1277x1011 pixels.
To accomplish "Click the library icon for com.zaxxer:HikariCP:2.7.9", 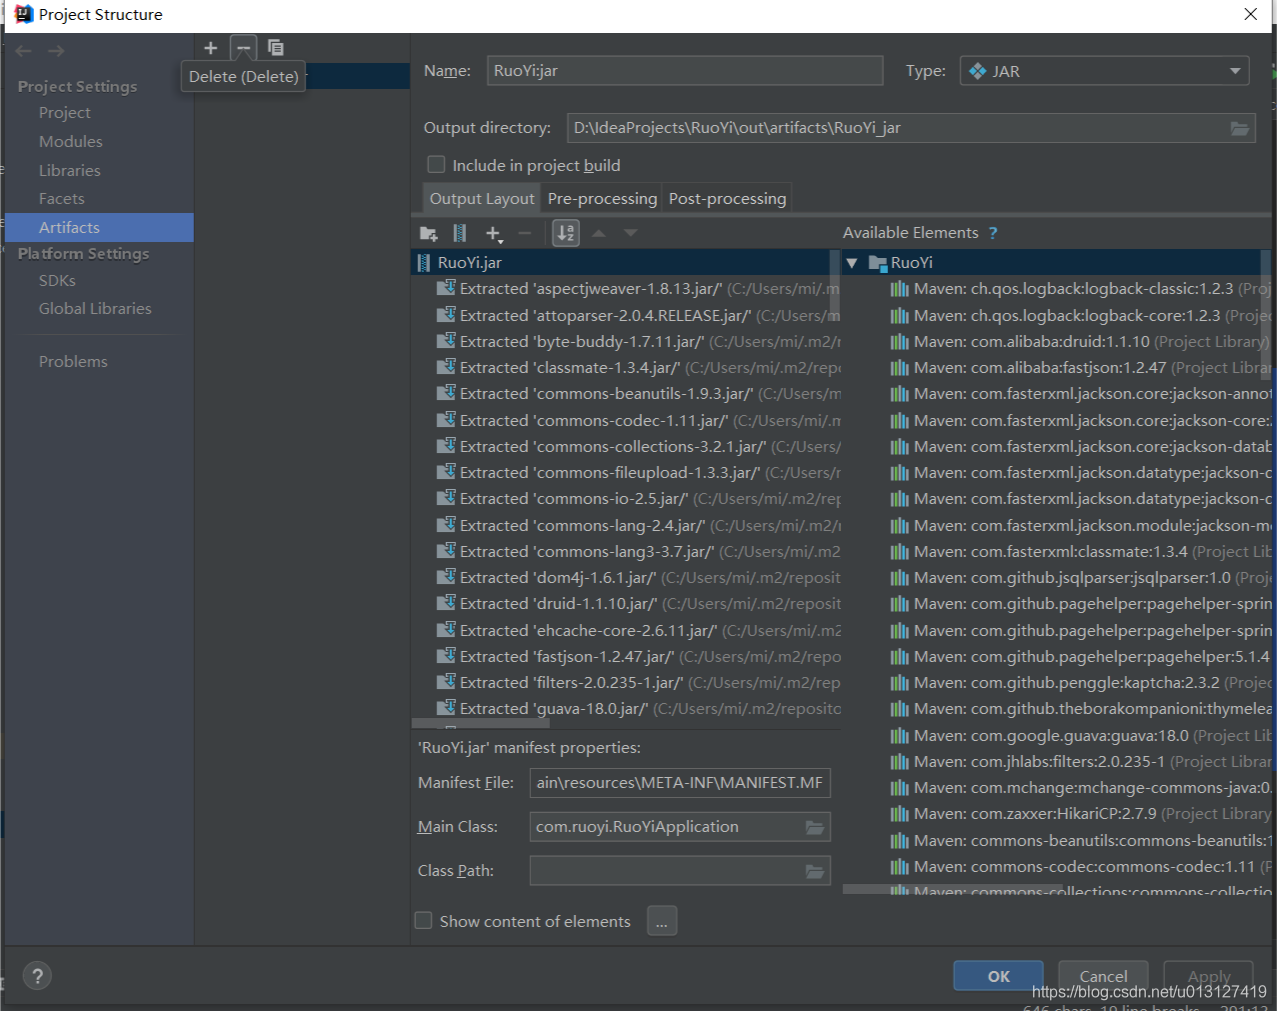I will coord(900,814).
